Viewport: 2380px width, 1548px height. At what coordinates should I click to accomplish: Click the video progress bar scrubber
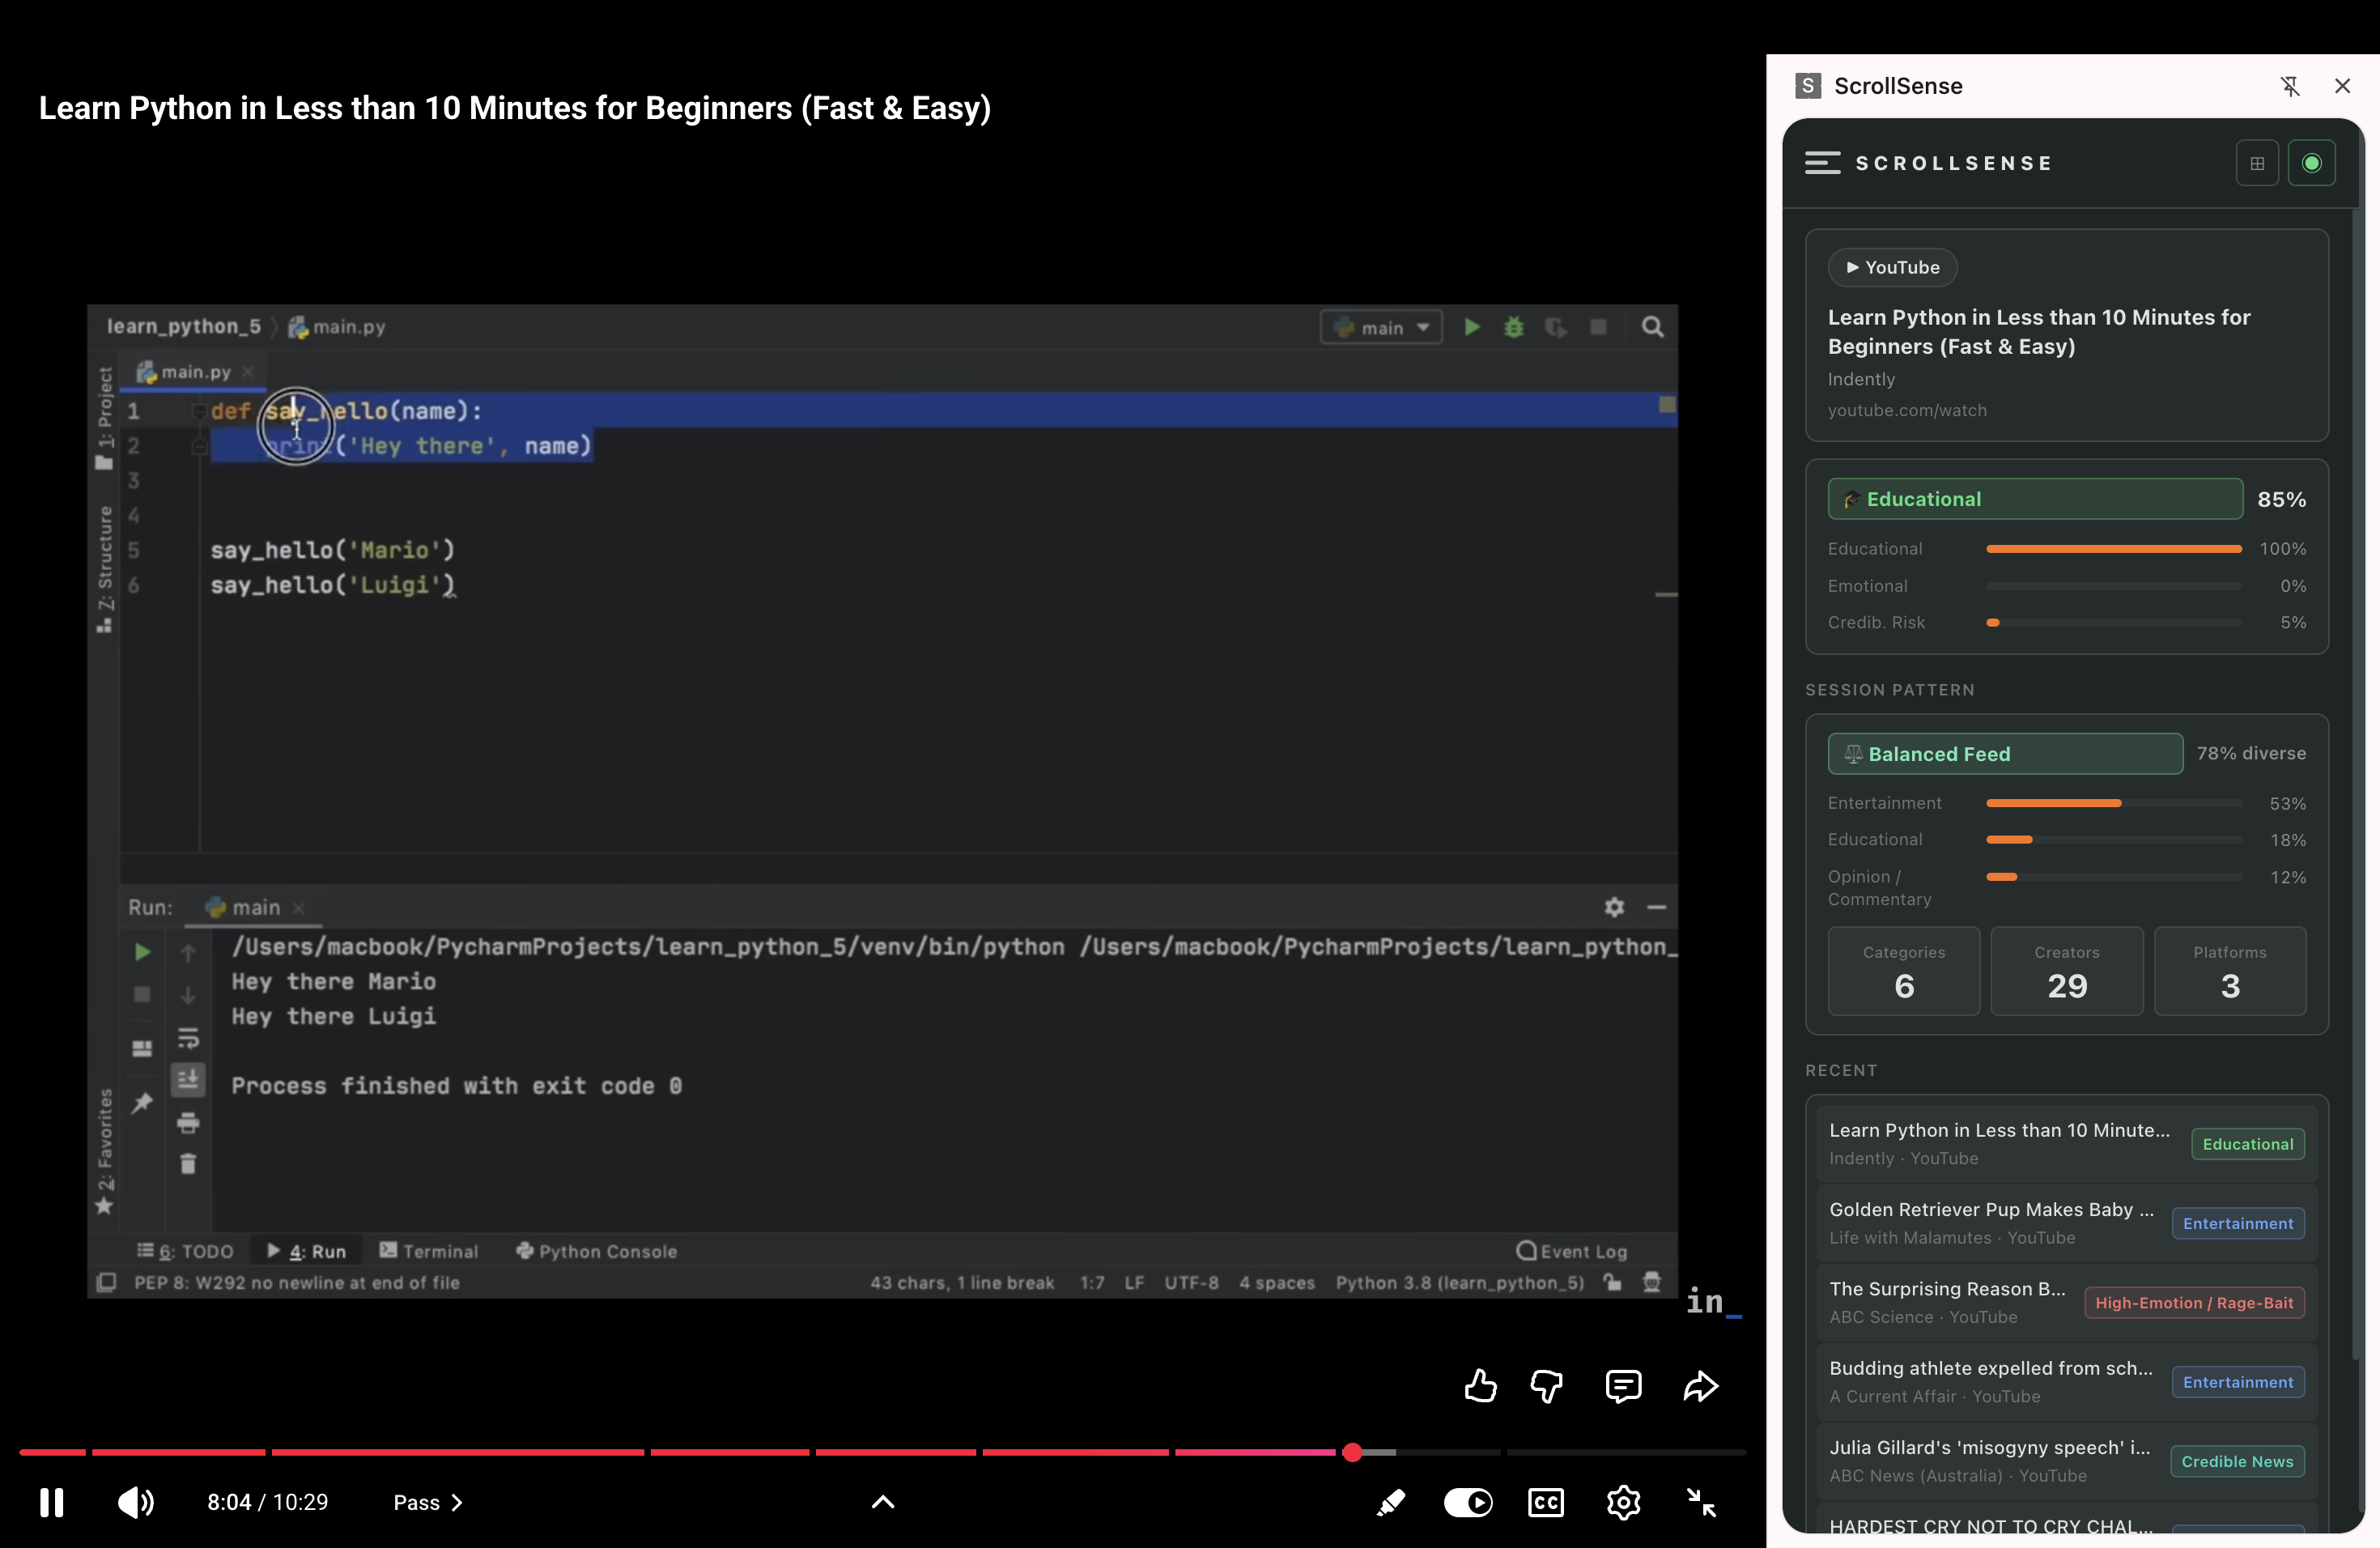point(1352,1452)
